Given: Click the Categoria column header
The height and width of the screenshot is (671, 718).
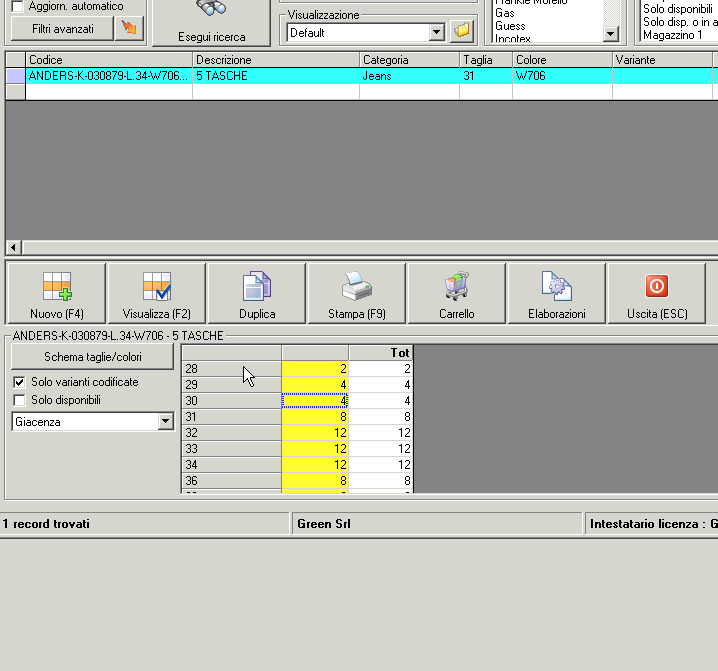Looking at the screenshot, I should point(408,60).
